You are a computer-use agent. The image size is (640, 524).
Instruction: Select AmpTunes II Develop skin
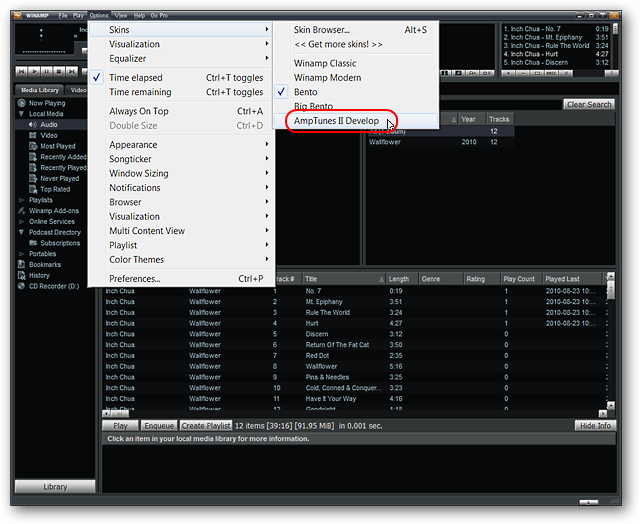click(x=356, y=121)
